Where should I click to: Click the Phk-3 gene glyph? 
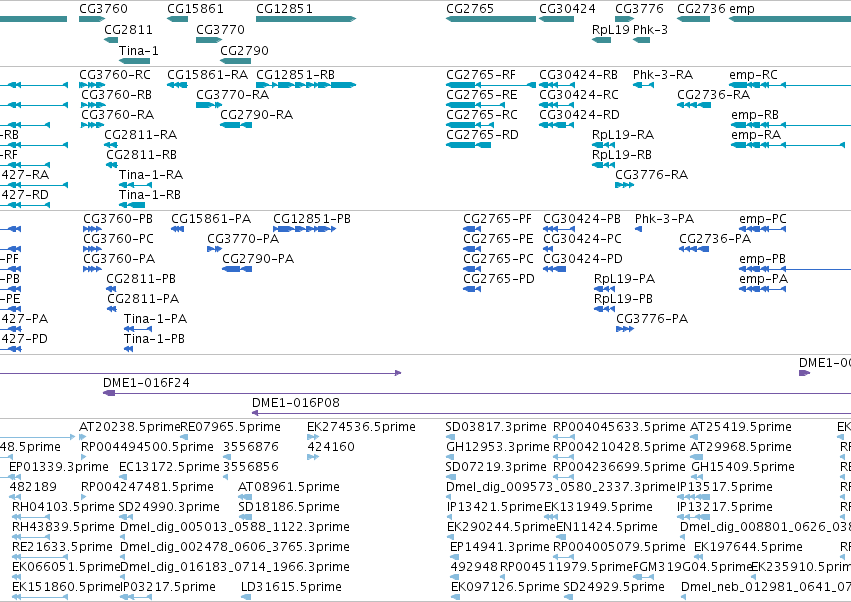point(642,40)
